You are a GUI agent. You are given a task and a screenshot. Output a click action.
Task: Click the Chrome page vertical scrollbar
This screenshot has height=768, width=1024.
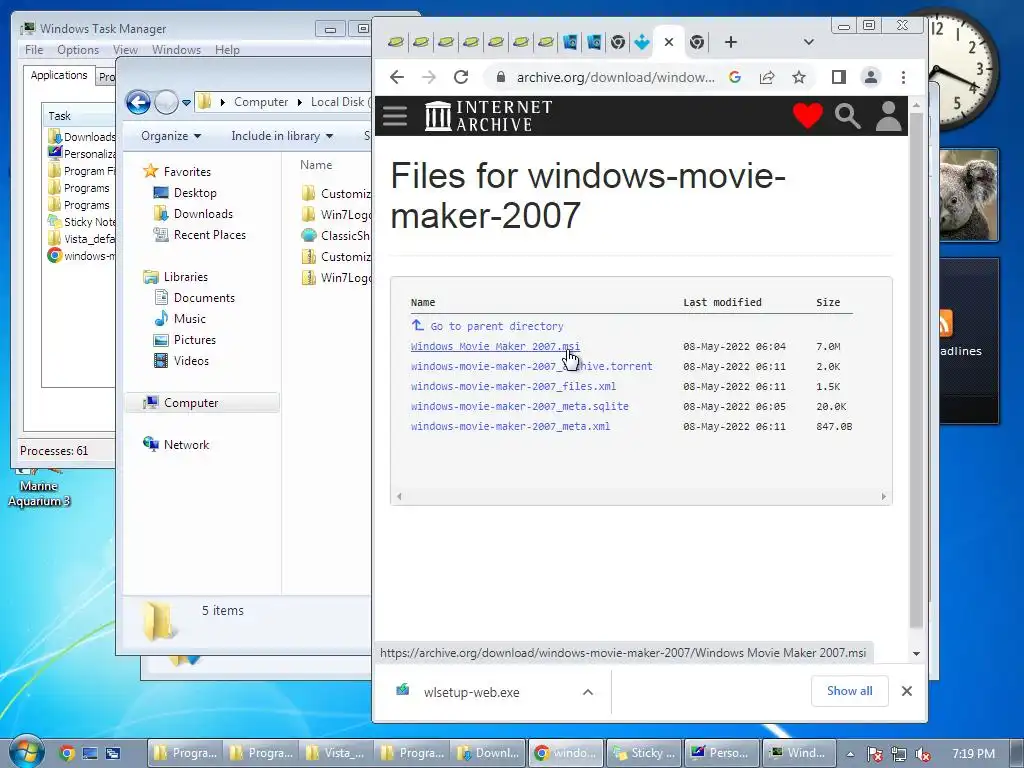(916, 372)
